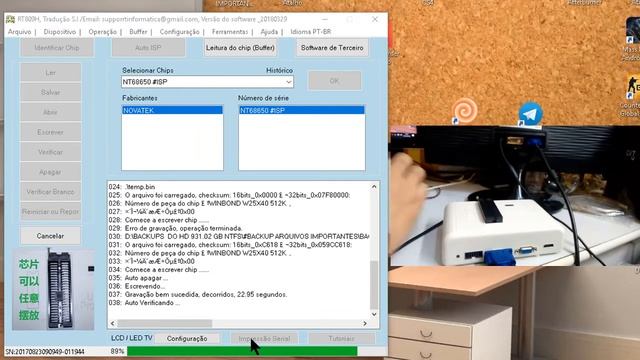Open Software de Terceiro

332,48
